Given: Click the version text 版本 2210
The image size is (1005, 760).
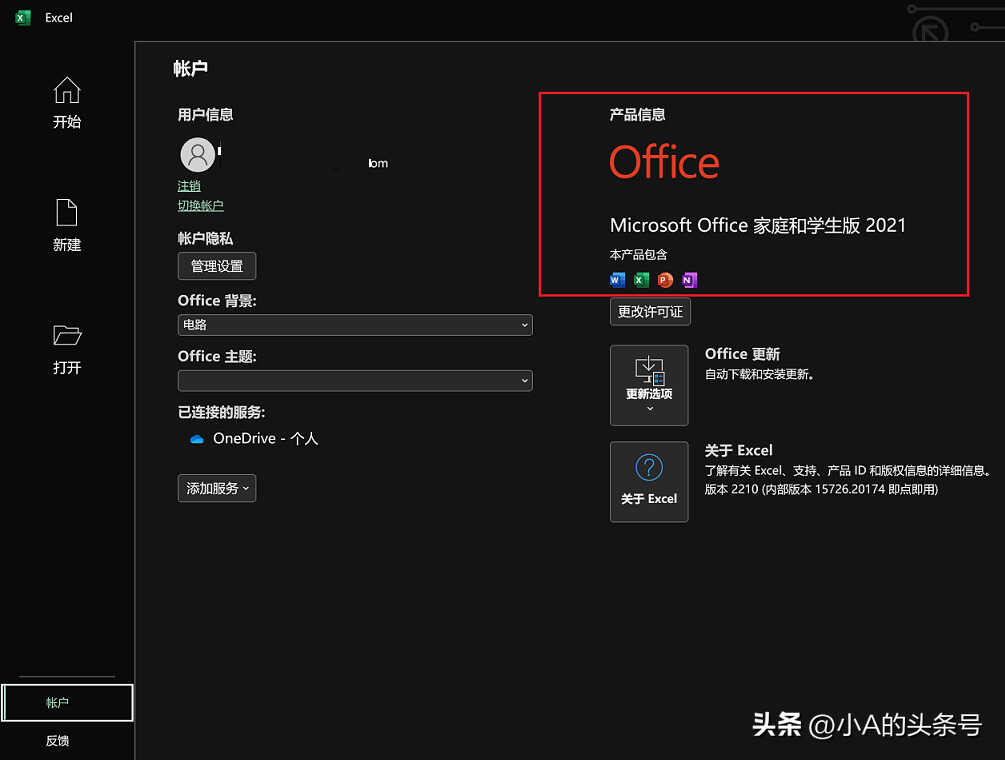Looking at the screenshot, I should point(821,490).
